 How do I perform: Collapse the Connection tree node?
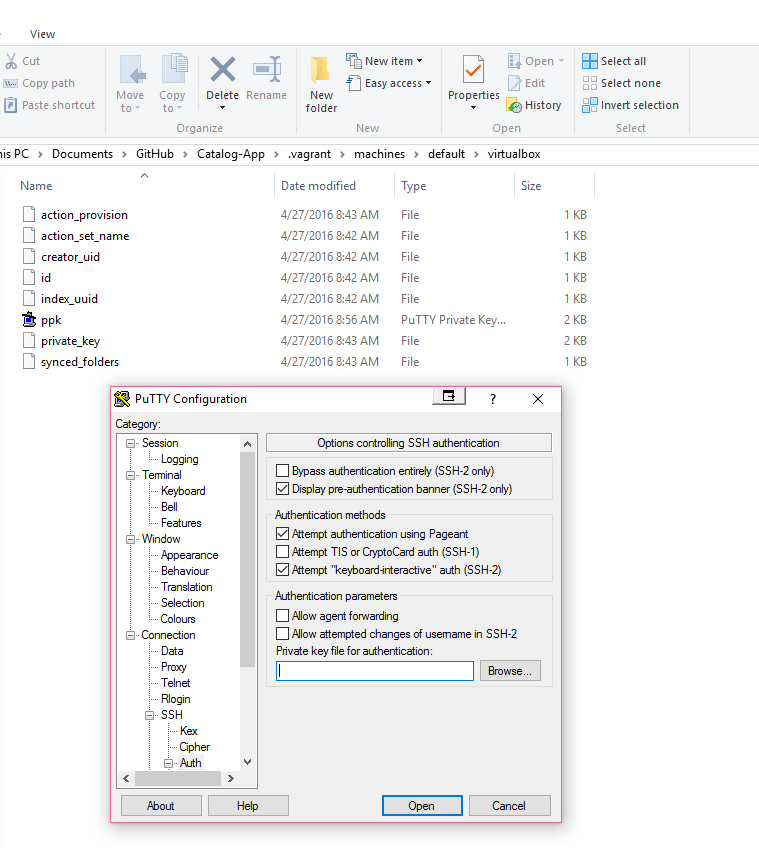(x=130, y=635)
